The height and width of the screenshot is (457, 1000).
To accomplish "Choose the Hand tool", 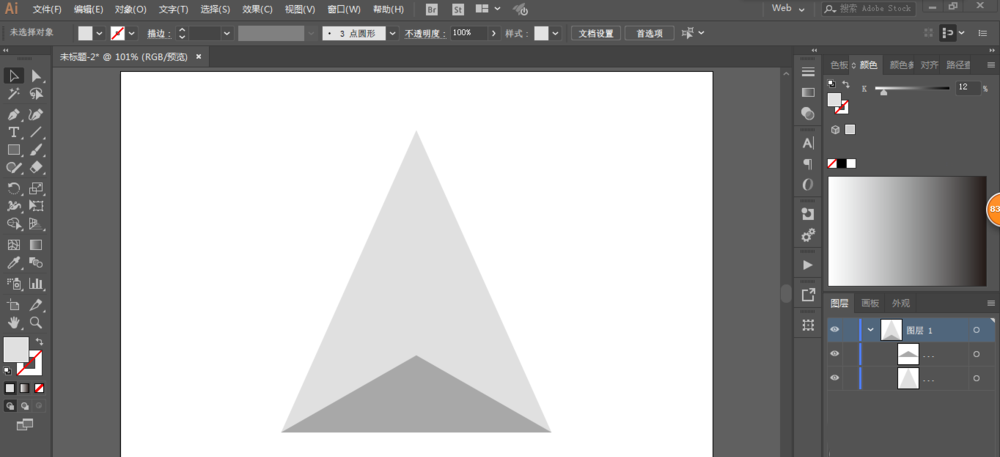I will pyautogui.click(x=14, y=323).
